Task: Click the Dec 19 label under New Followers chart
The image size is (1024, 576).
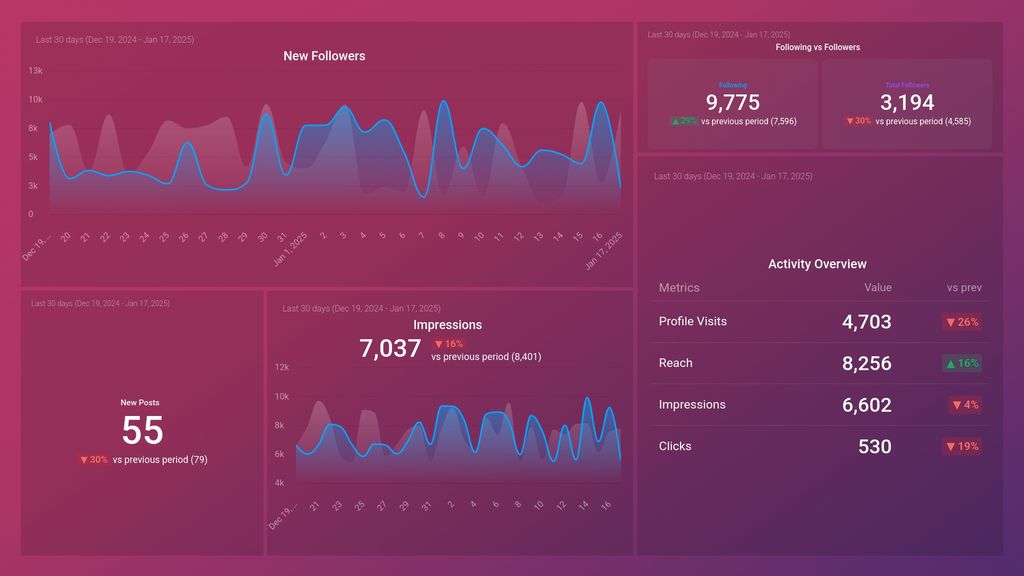Action: tap(36, 249)
